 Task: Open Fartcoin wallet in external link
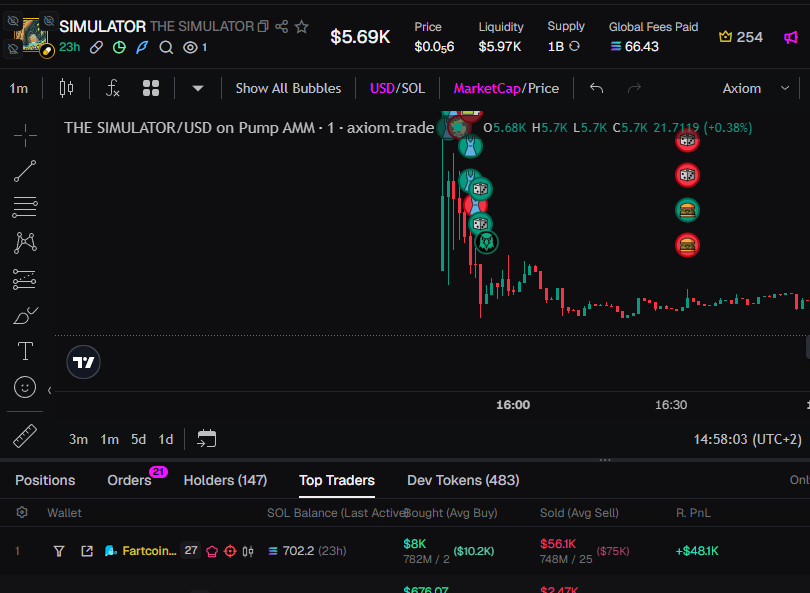tap(87, 551)
